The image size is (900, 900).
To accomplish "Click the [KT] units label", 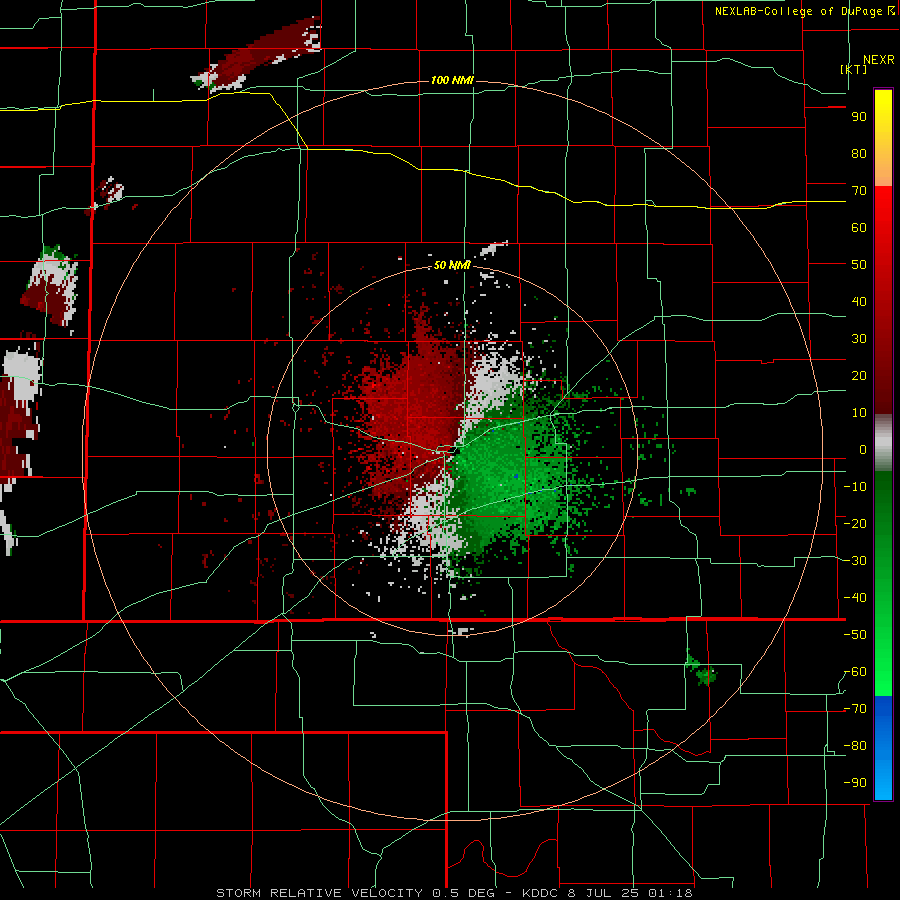I will 854,69.
